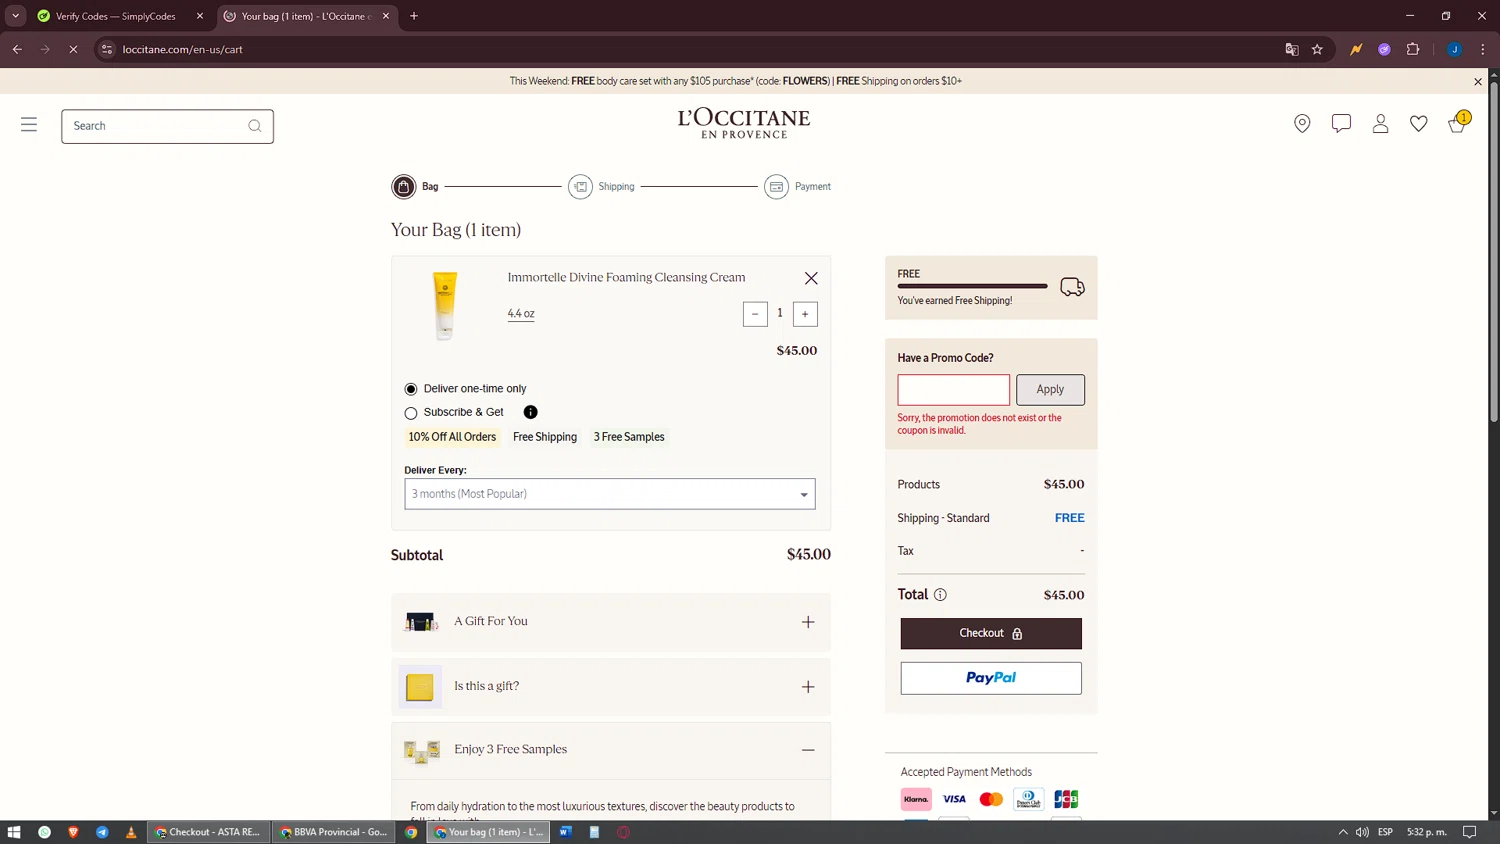
Task: Click the volume speaker tray icon
Action: [1362, 832]
